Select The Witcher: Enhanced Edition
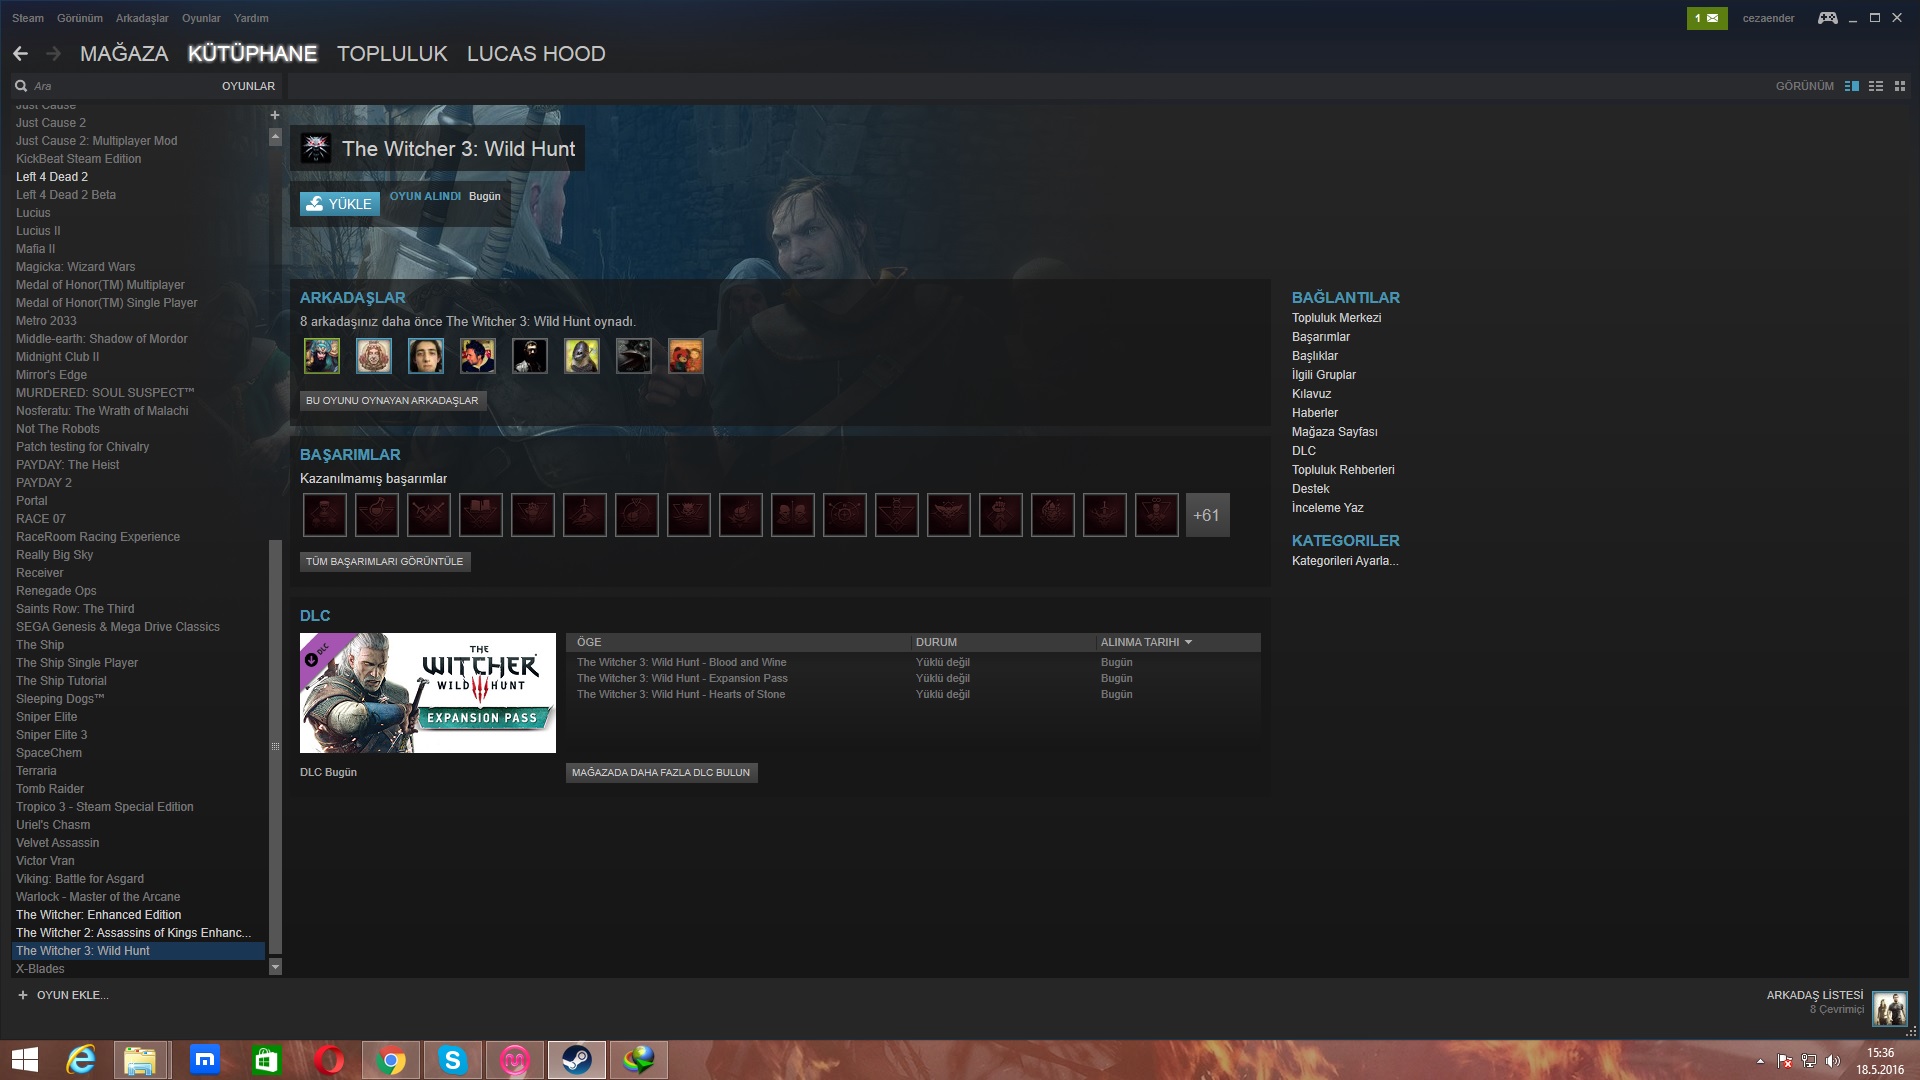The width and height of the screenshot is (1920, 1080). click(x=99, y=915)
